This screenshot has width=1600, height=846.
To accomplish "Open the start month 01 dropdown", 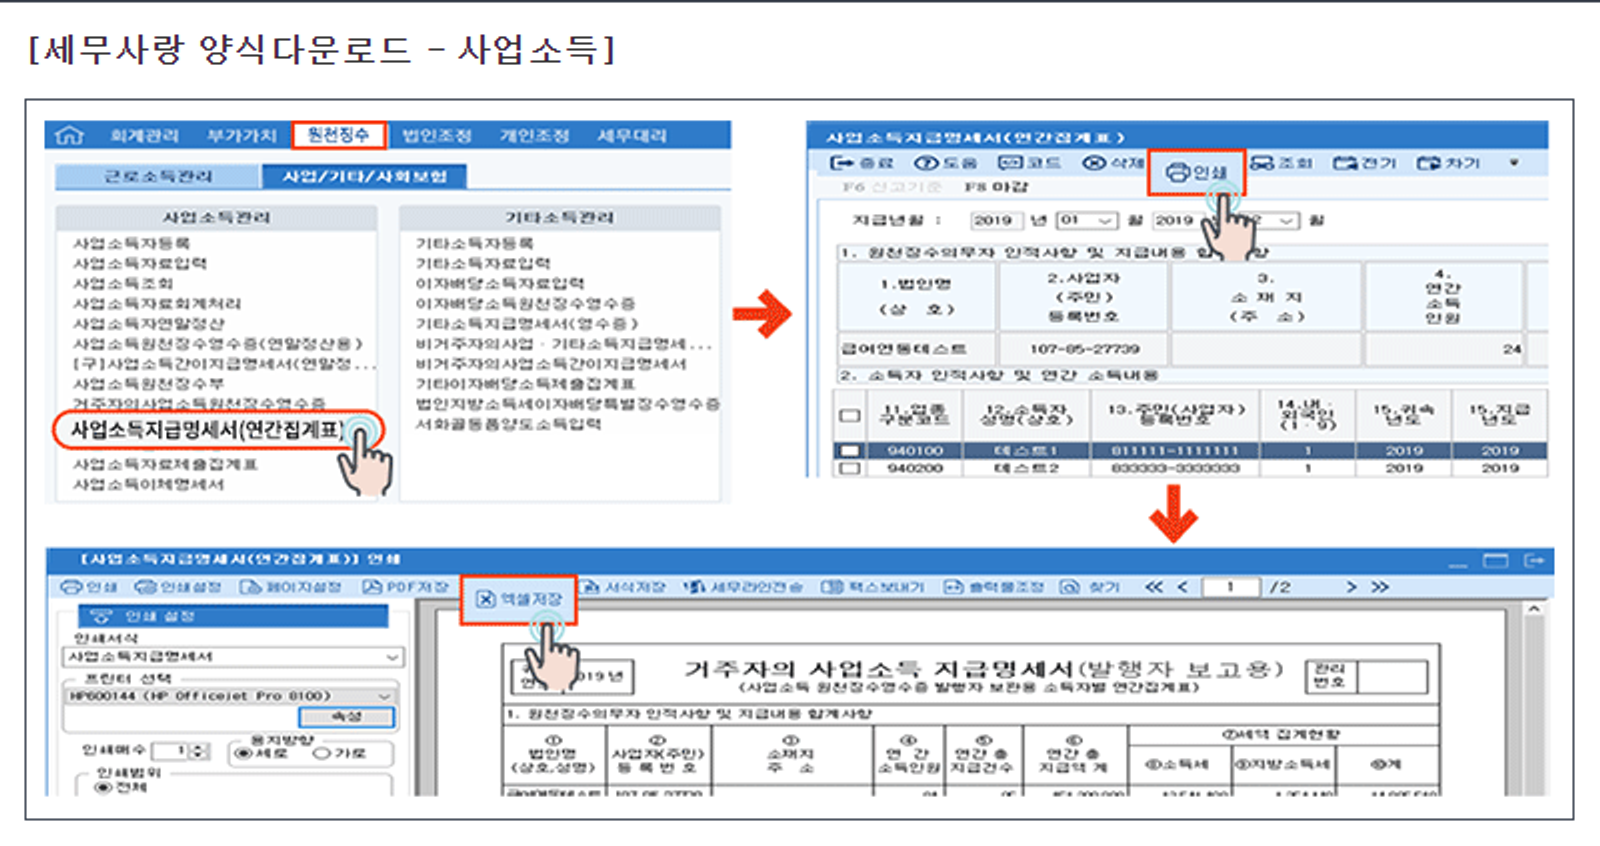I will tap(1086, 220).
